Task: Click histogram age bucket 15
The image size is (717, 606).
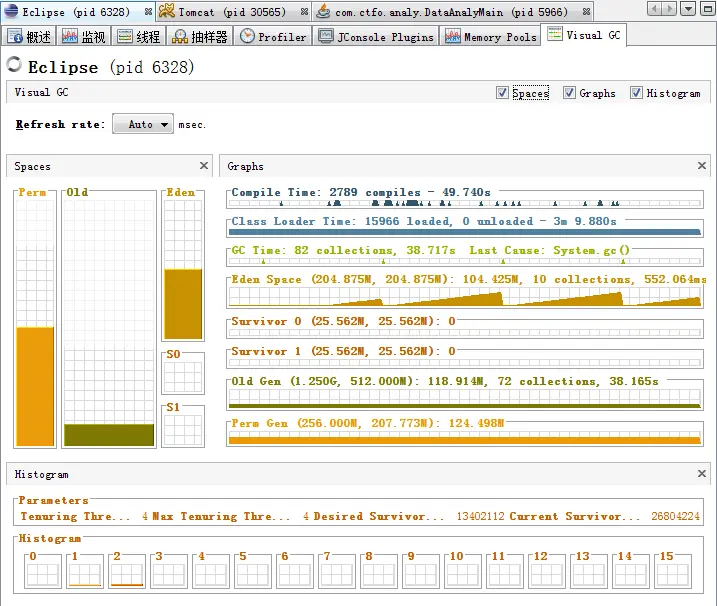Action: point(673,572)
